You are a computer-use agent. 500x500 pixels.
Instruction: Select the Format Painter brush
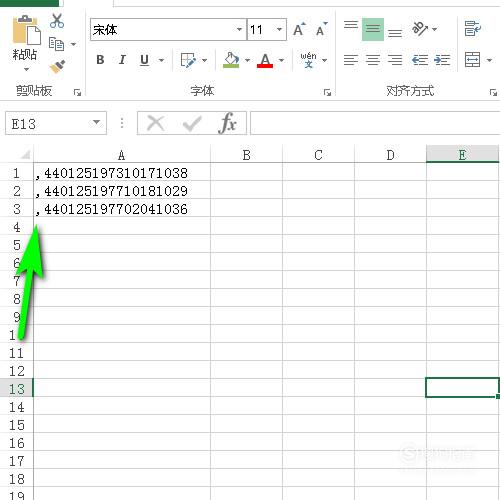[x=57, y=67]
